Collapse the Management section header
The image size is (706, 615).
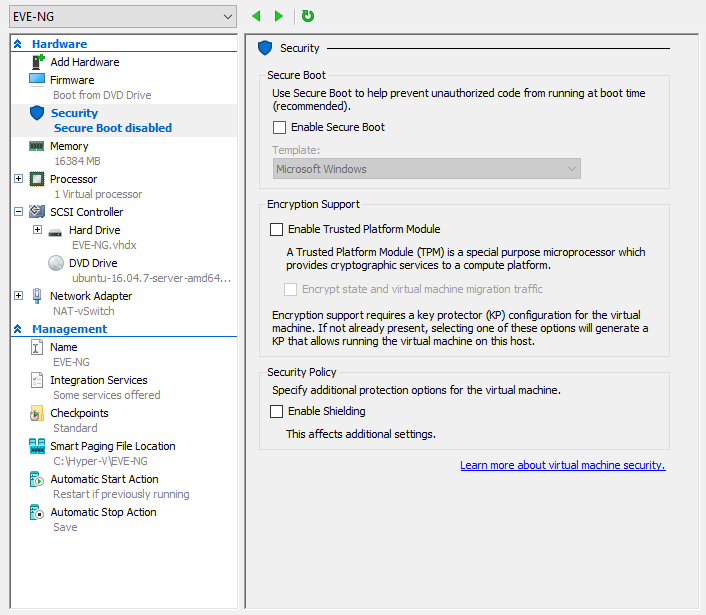[x=18, y=329]
